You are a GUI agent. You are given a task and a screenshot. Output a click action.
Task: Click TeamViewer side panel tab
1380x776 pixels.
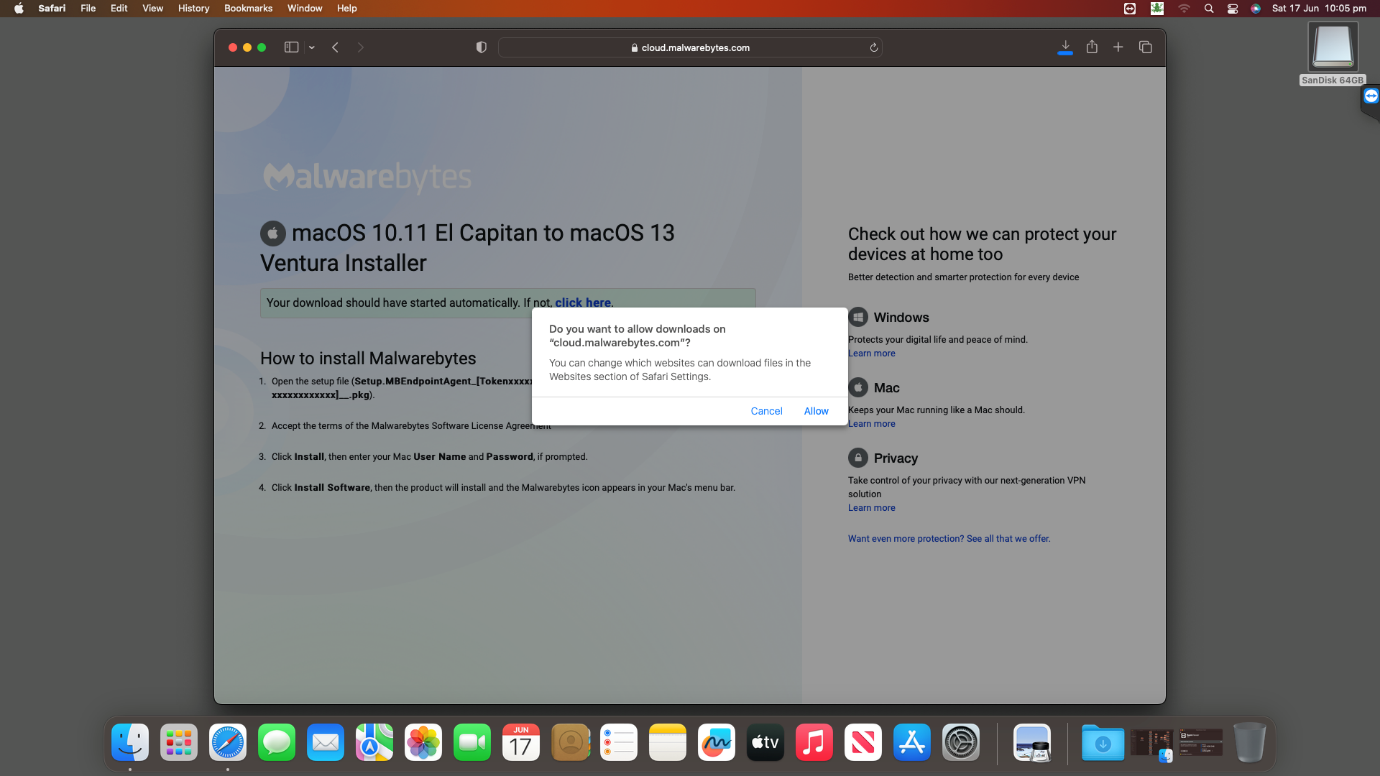click(x=1370, y=97)
